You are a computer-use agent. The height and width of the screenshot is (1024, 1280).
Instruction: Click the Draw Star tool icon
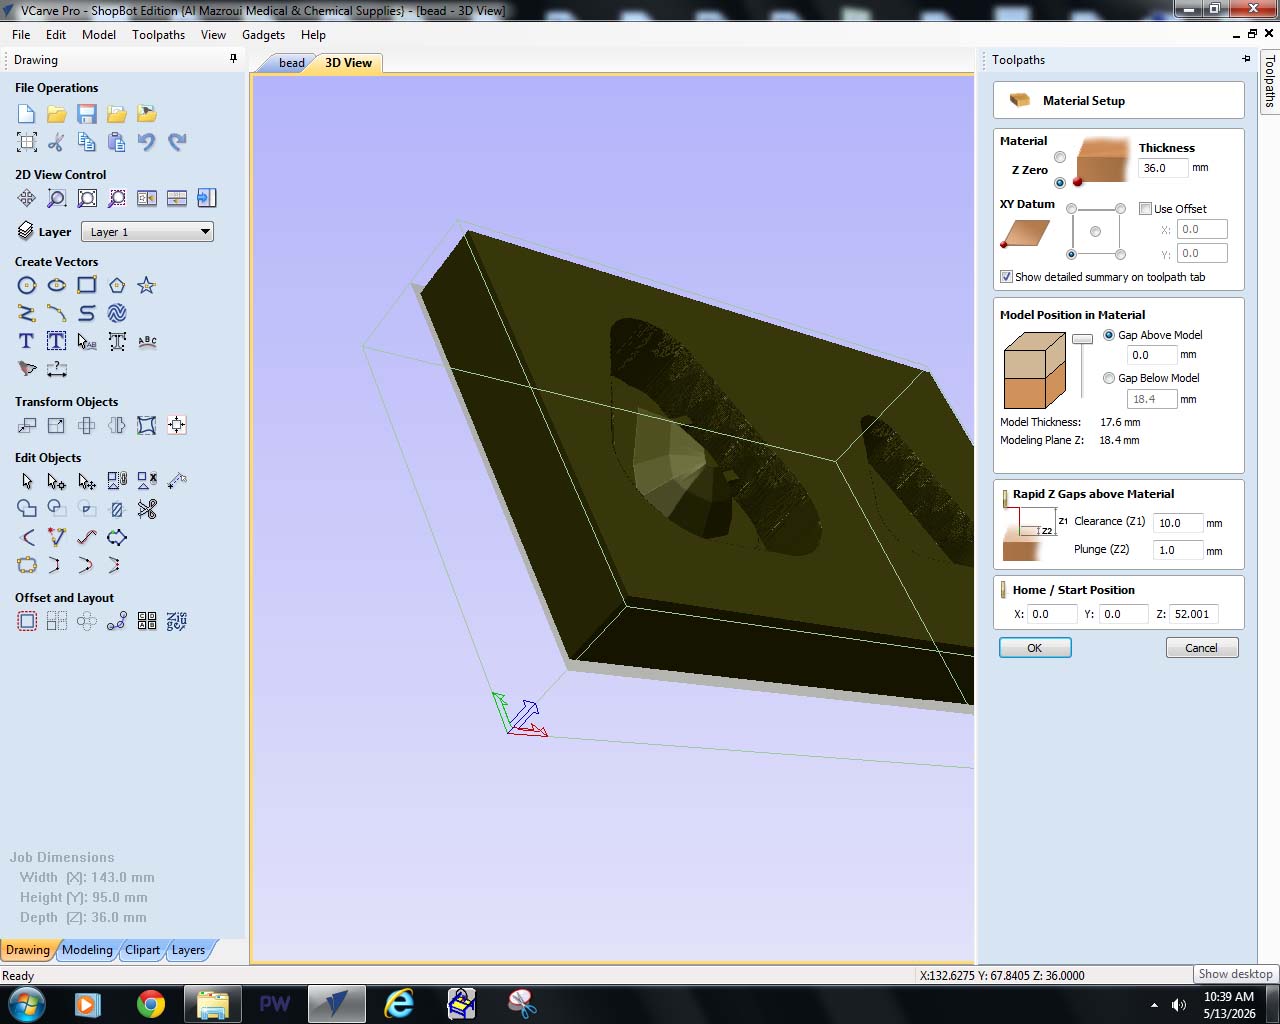point(147,286)
